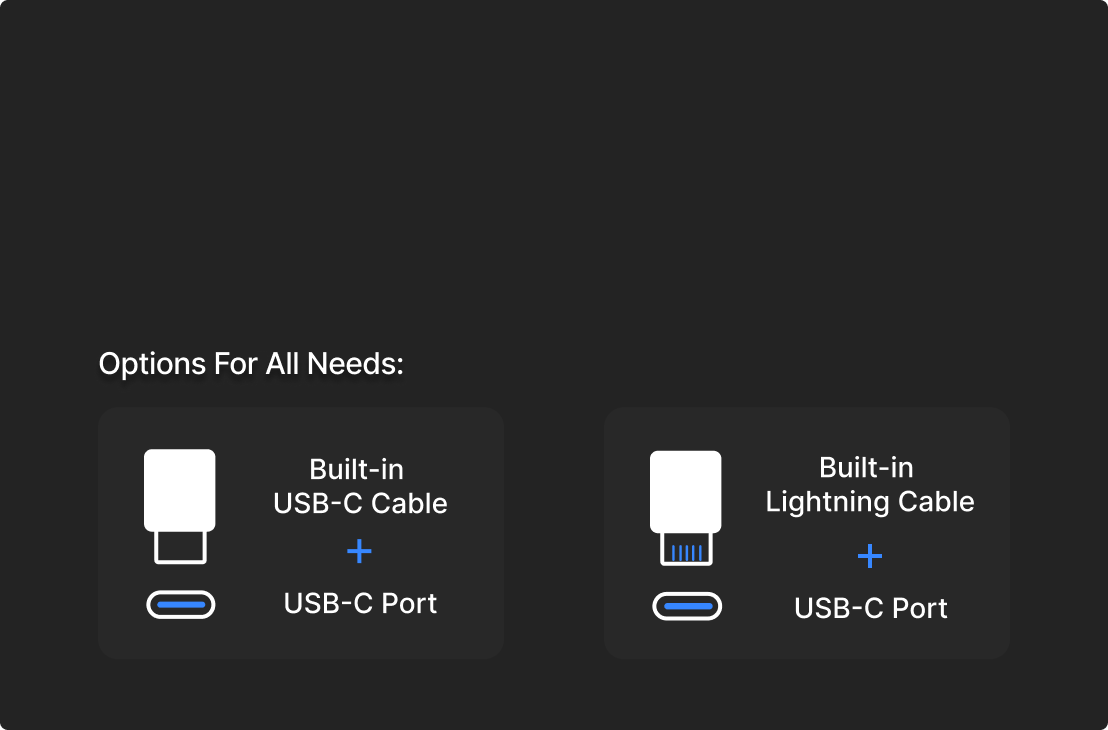Click the blue slot inside the right port icon
The image size is (1108, 730).
point(687,607)
